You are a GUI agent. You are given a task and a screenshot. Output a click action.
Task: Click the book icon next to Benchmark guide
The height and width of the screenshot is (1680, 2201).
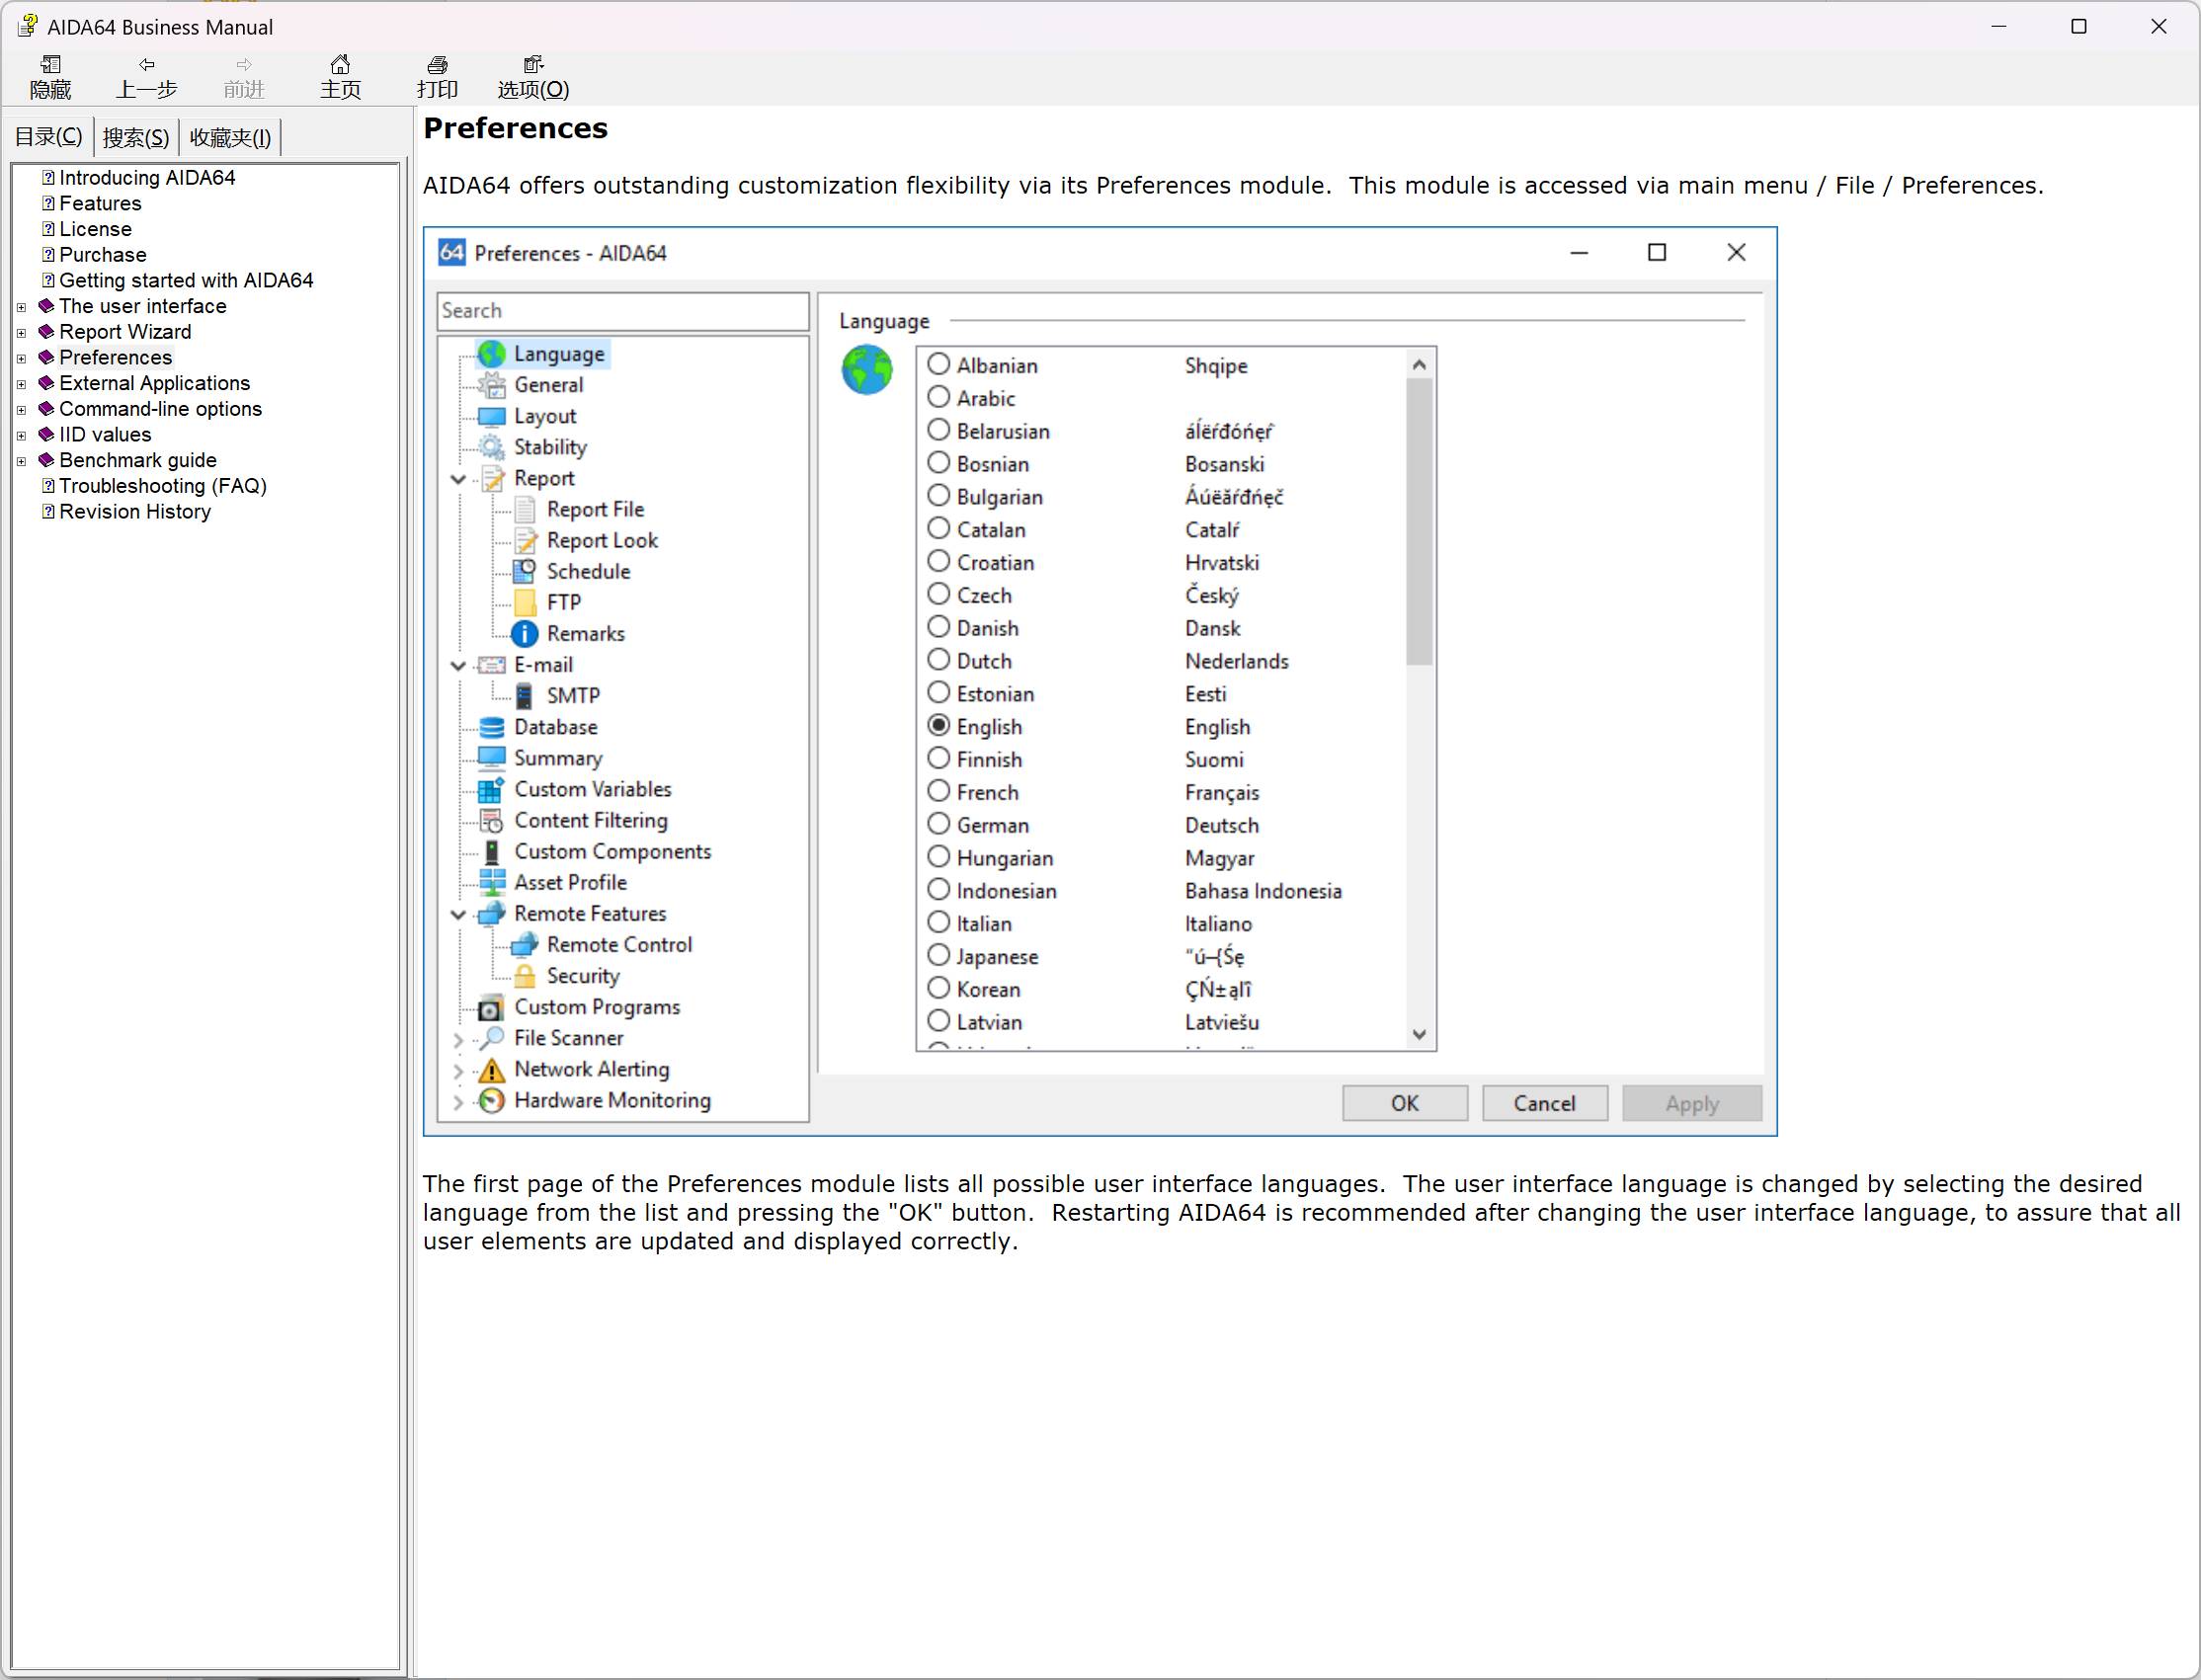pyautogui.click(x=46, y=460)
